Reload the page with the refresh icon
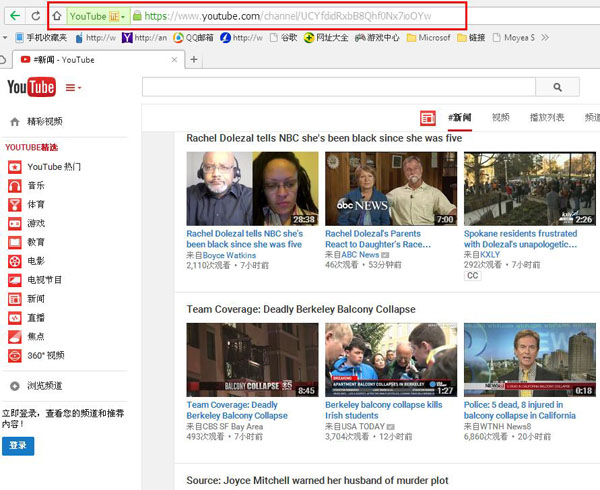600x490 pixels. click(x=36, y=16)
